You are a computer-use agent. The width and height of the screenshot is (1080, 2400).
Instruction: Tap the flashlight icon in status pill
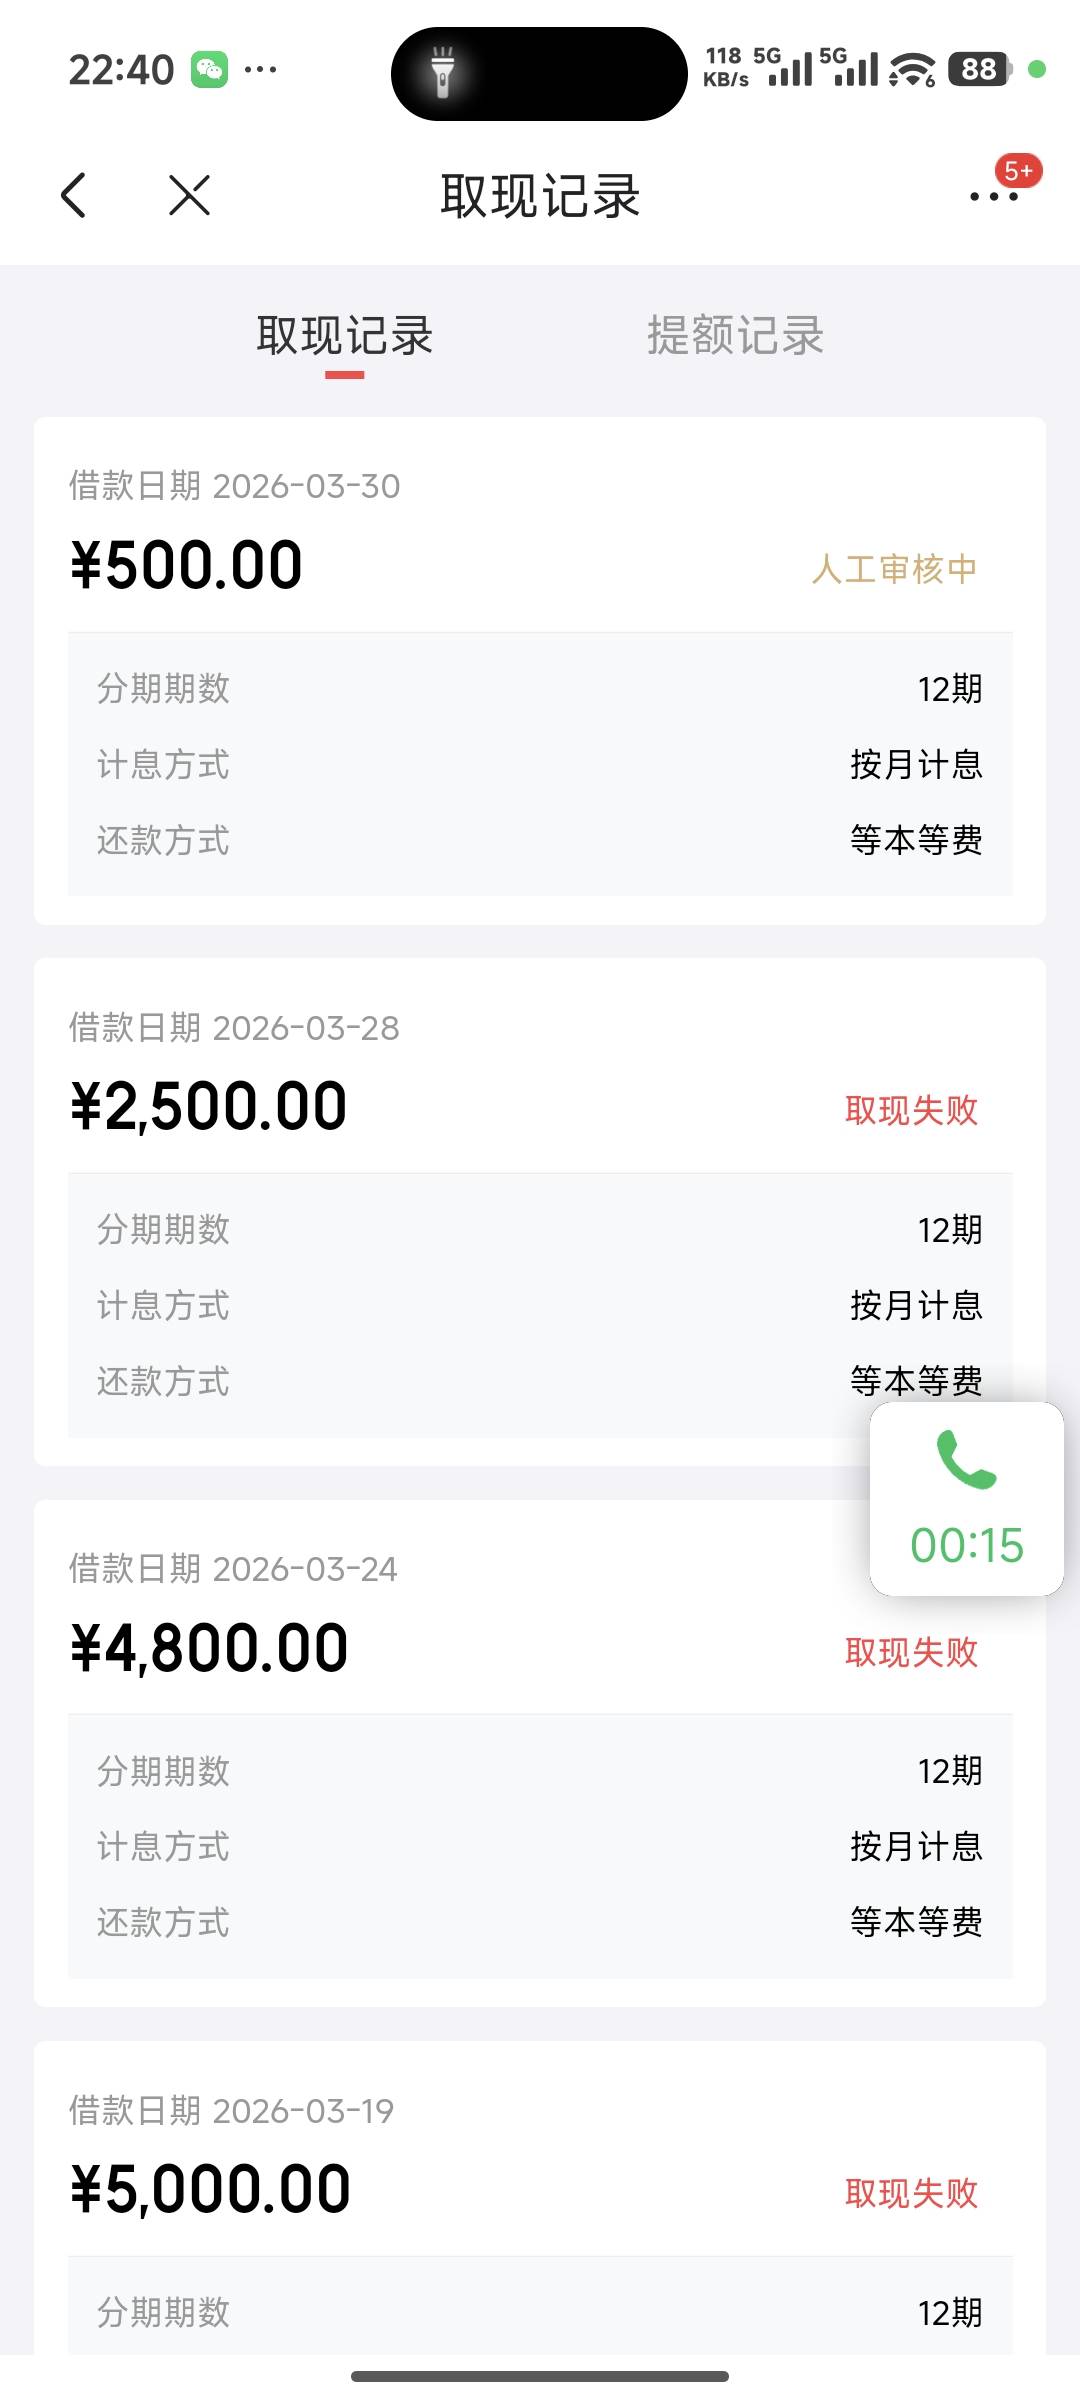[x=442, y=73]
